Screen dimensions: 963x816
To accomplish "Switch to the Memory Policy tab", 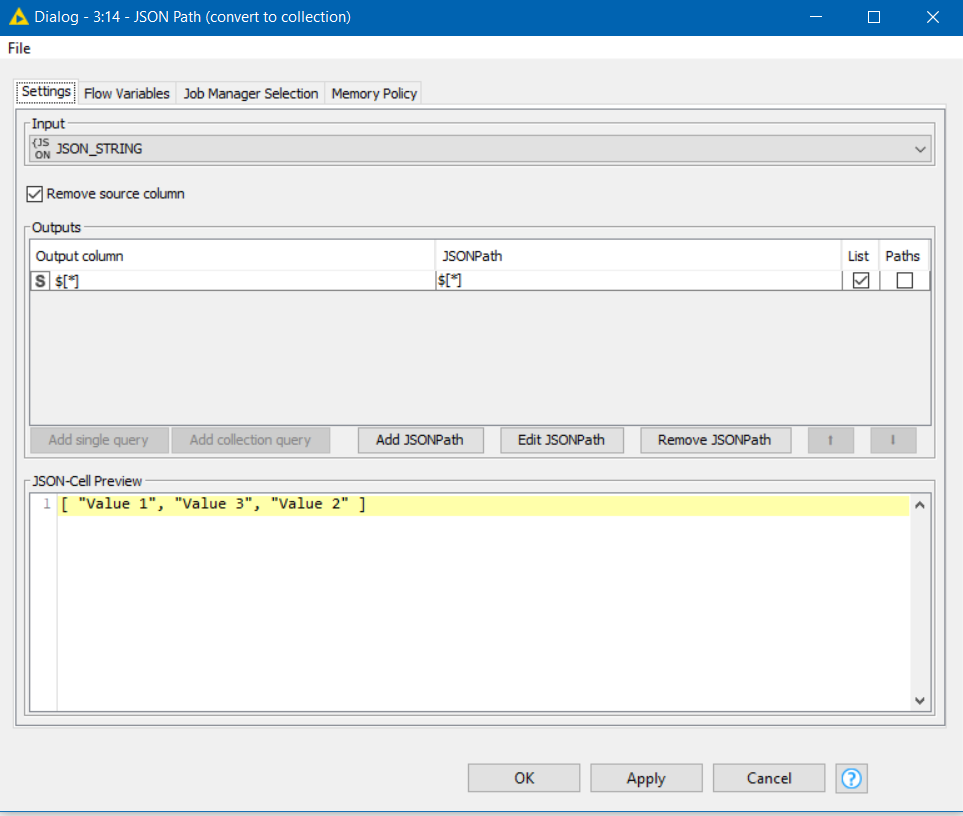I will point(374,93).
